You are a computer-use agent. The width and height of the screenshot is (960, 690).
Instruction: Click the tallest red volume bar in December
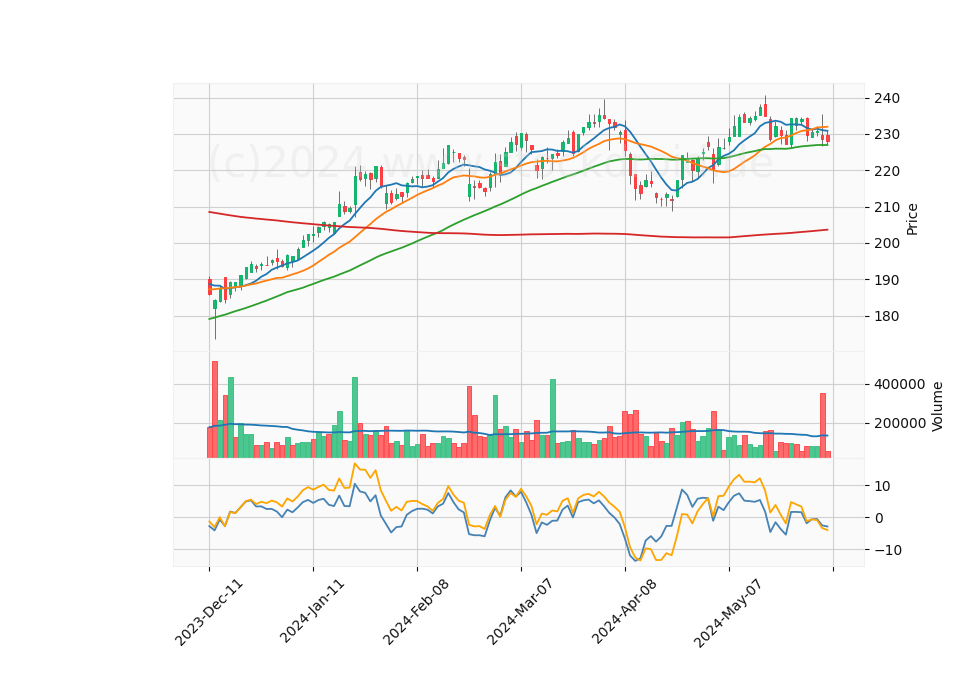pos(215,409)
